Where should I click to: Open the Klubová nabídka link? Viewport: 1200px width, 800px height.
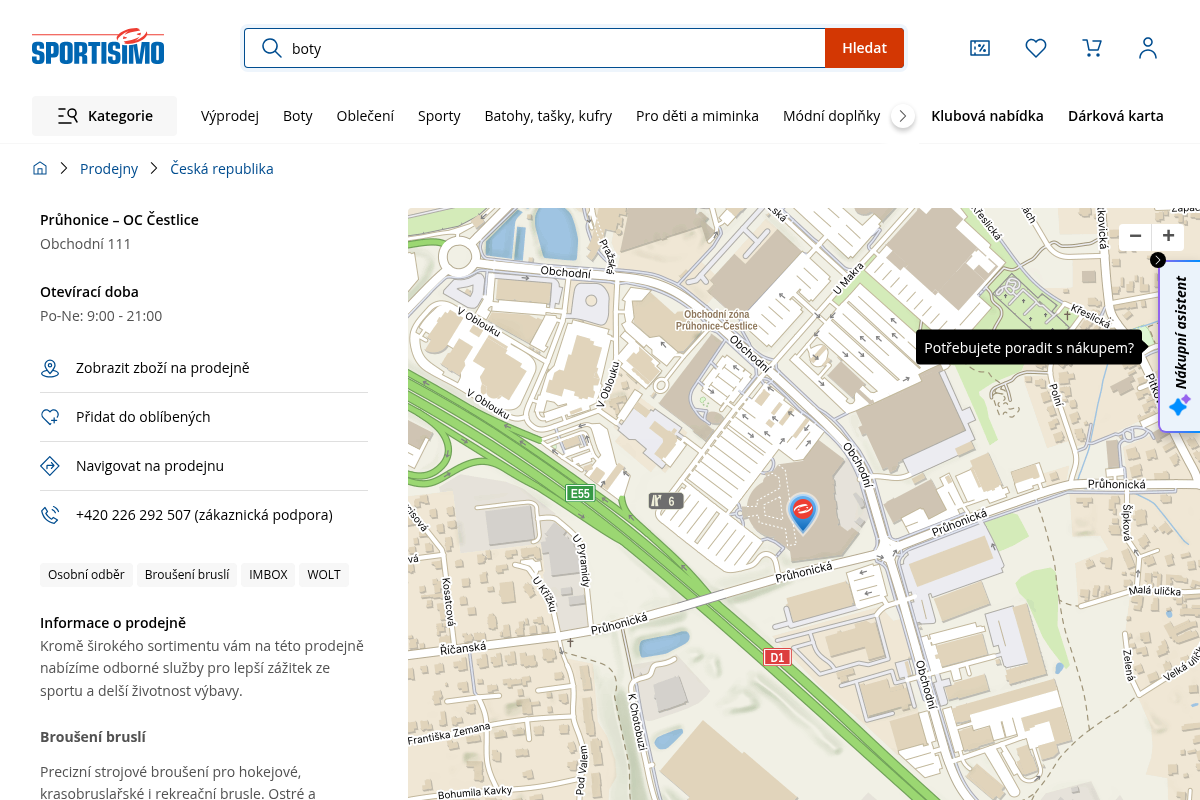987,116
